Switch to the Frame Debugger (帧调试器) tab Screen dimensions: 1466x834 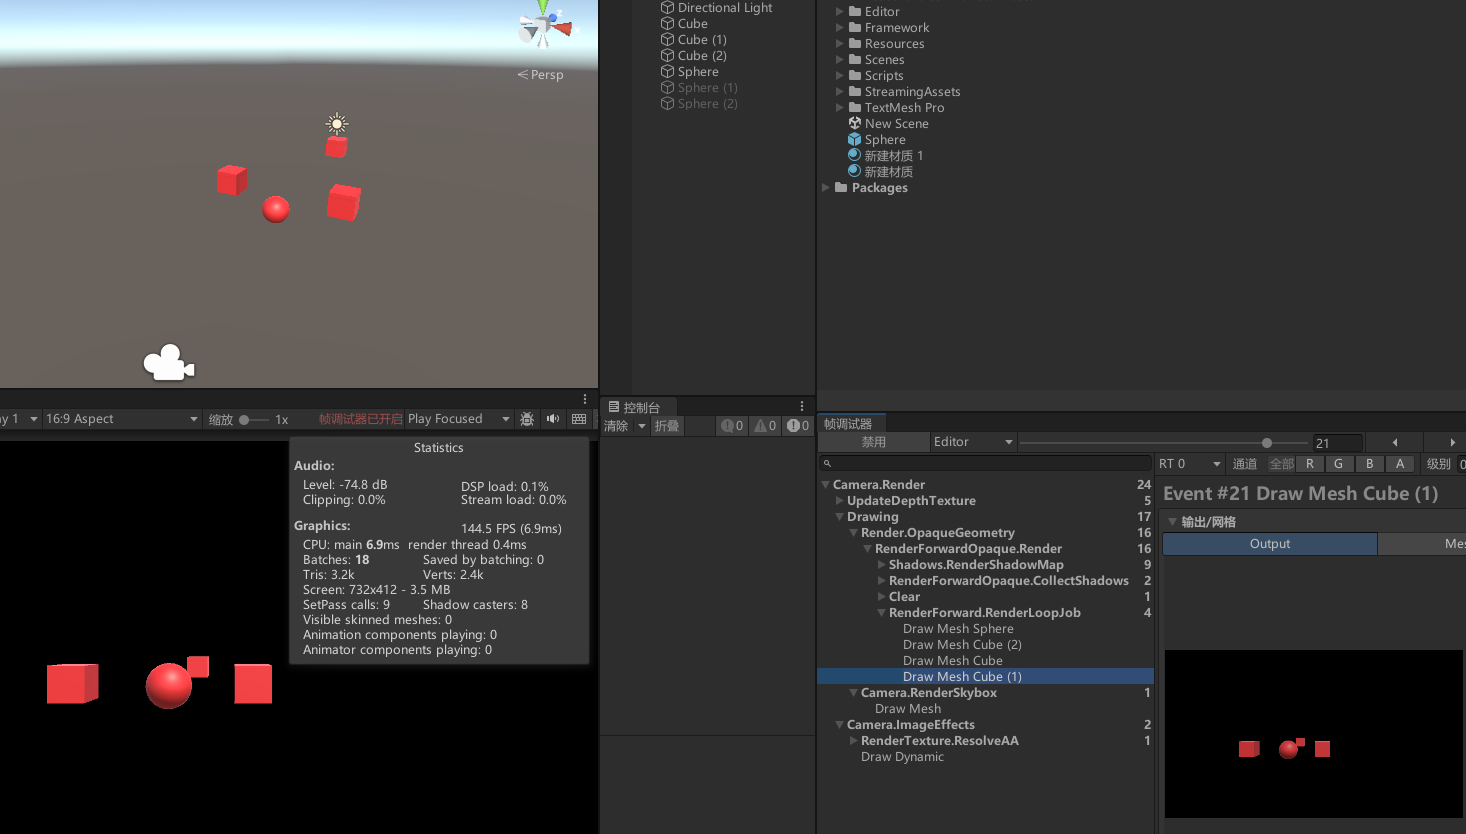tap(847, 424)
